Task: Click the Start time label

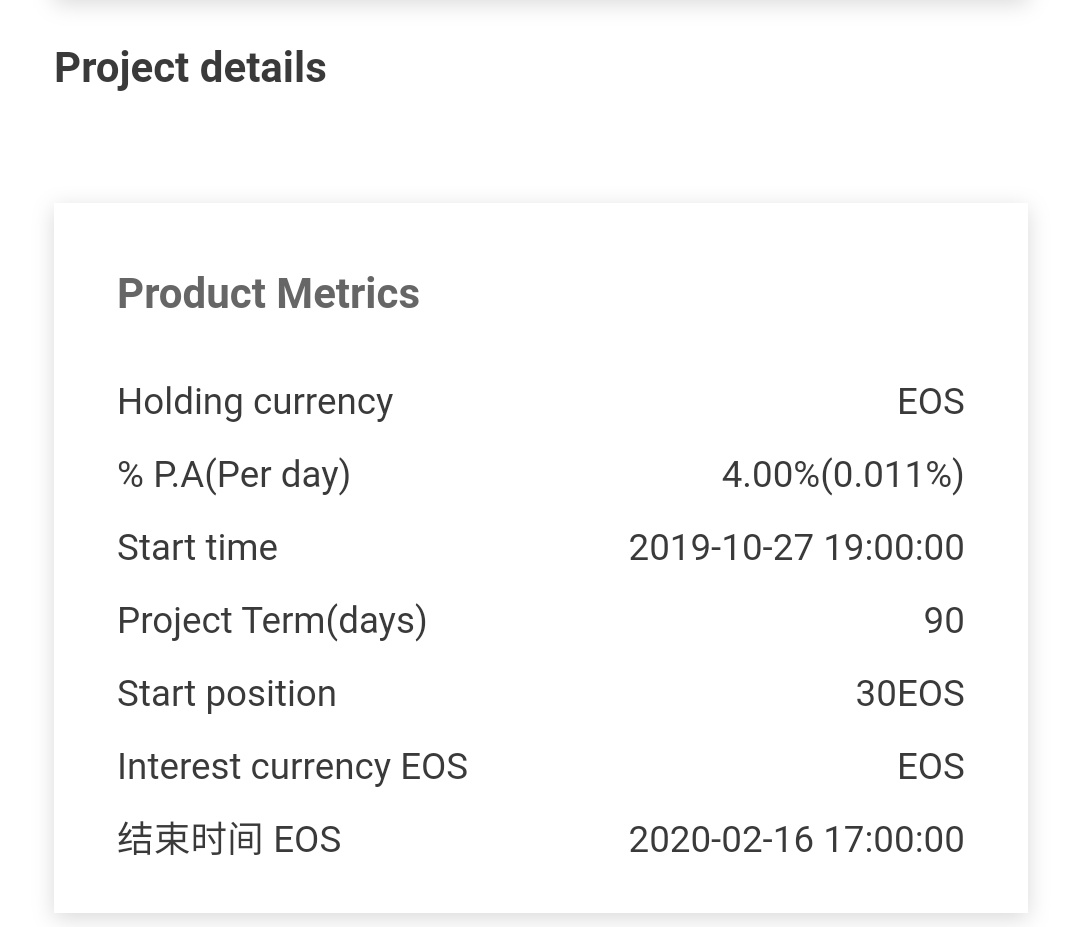Action: click(x=197, y=547)
